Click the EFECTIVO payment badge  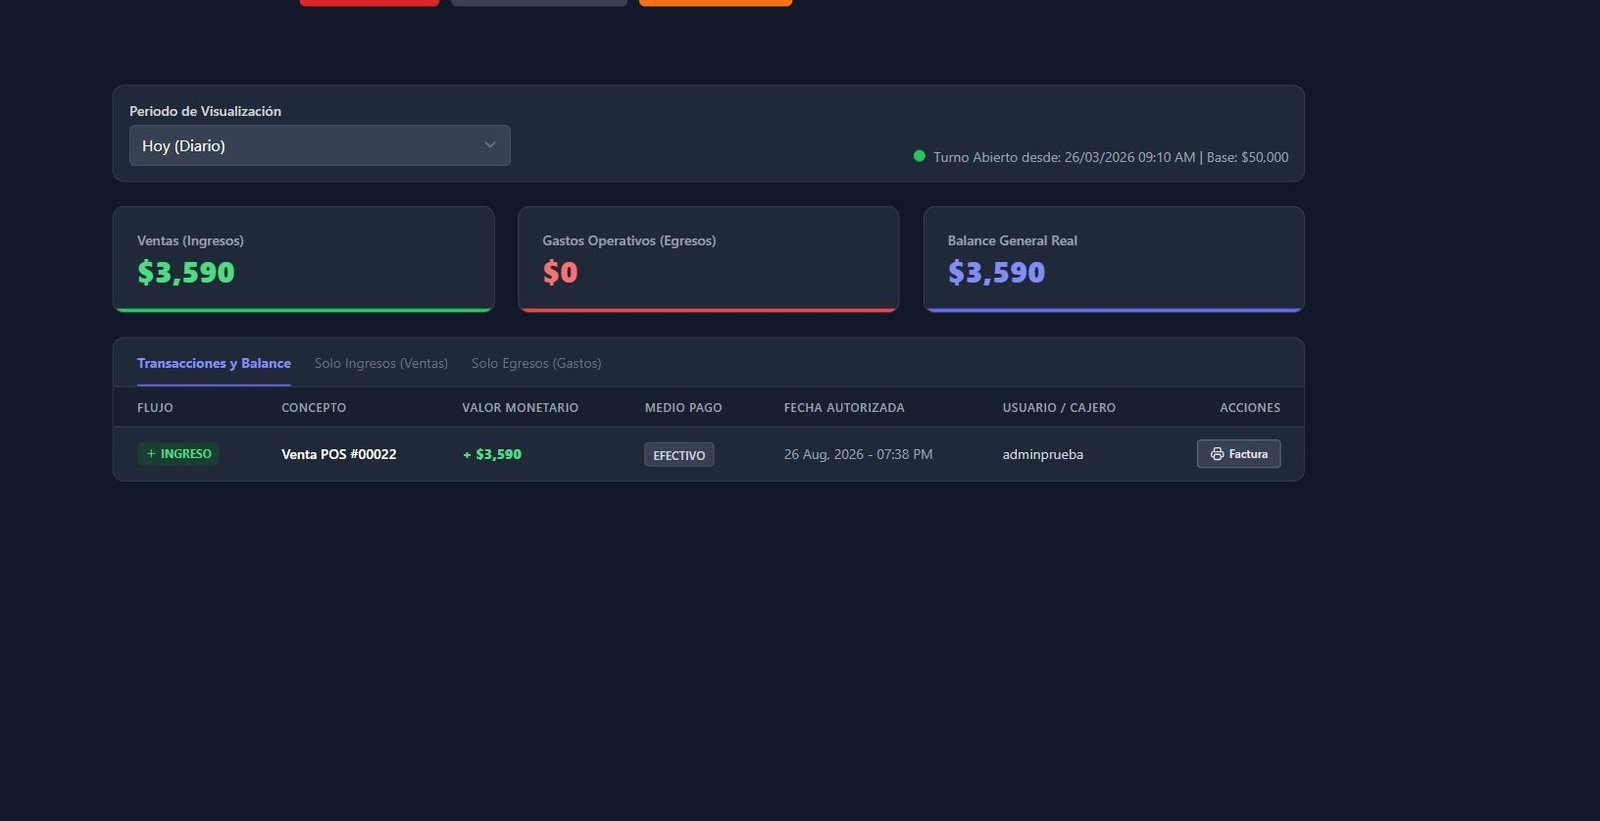[679, 455]
